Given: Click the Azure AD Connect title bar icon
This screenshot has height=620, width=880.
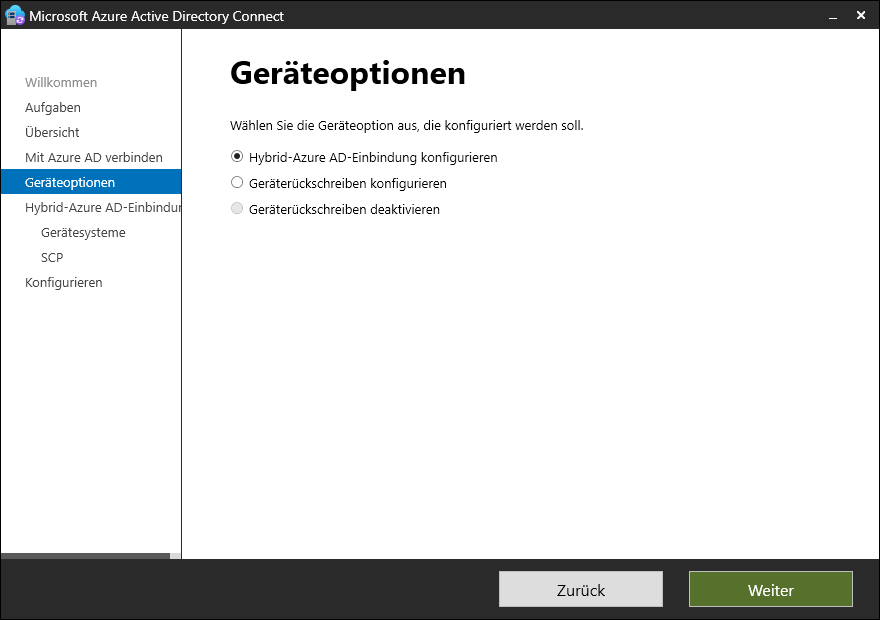Looking at the screenshot, I should point(14,15).
